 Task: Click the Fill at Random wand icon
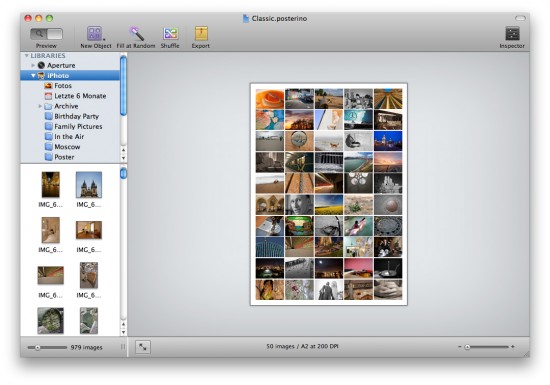coord(136,34)
